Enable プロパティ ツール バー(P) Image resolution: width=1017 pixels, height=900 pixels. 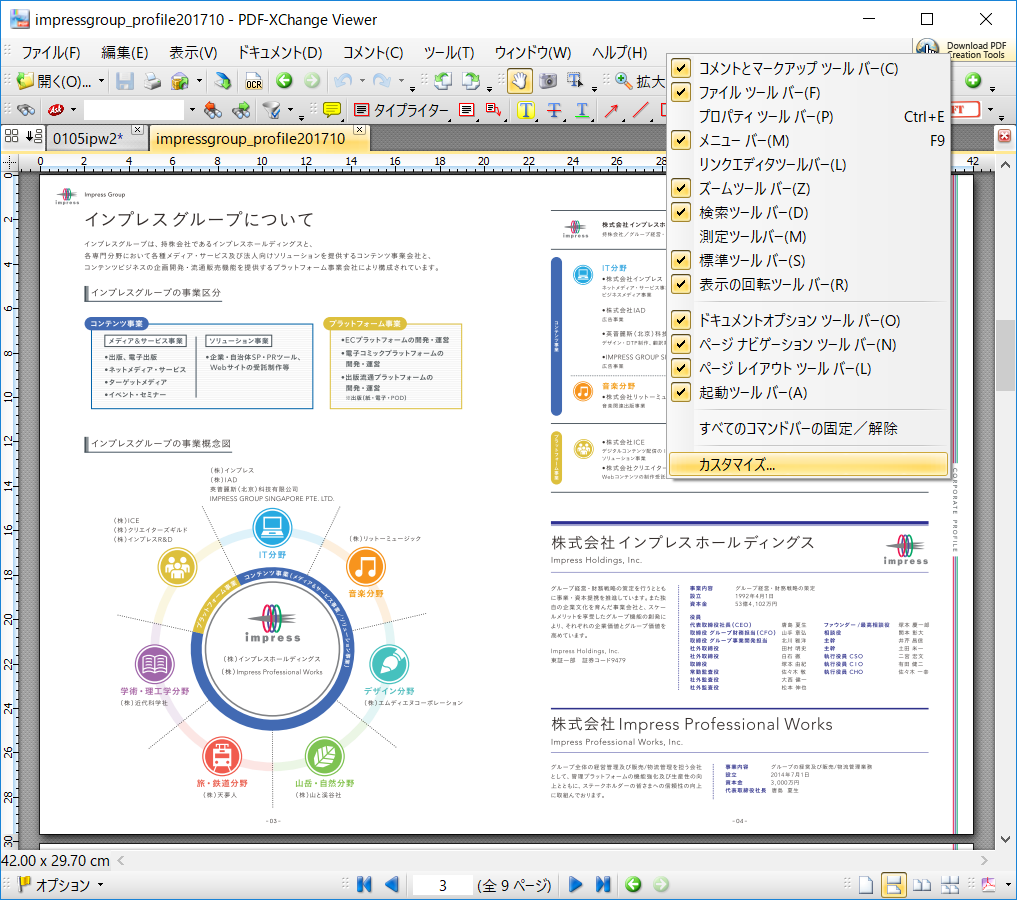pyautogui.click(x=809, y=117)
